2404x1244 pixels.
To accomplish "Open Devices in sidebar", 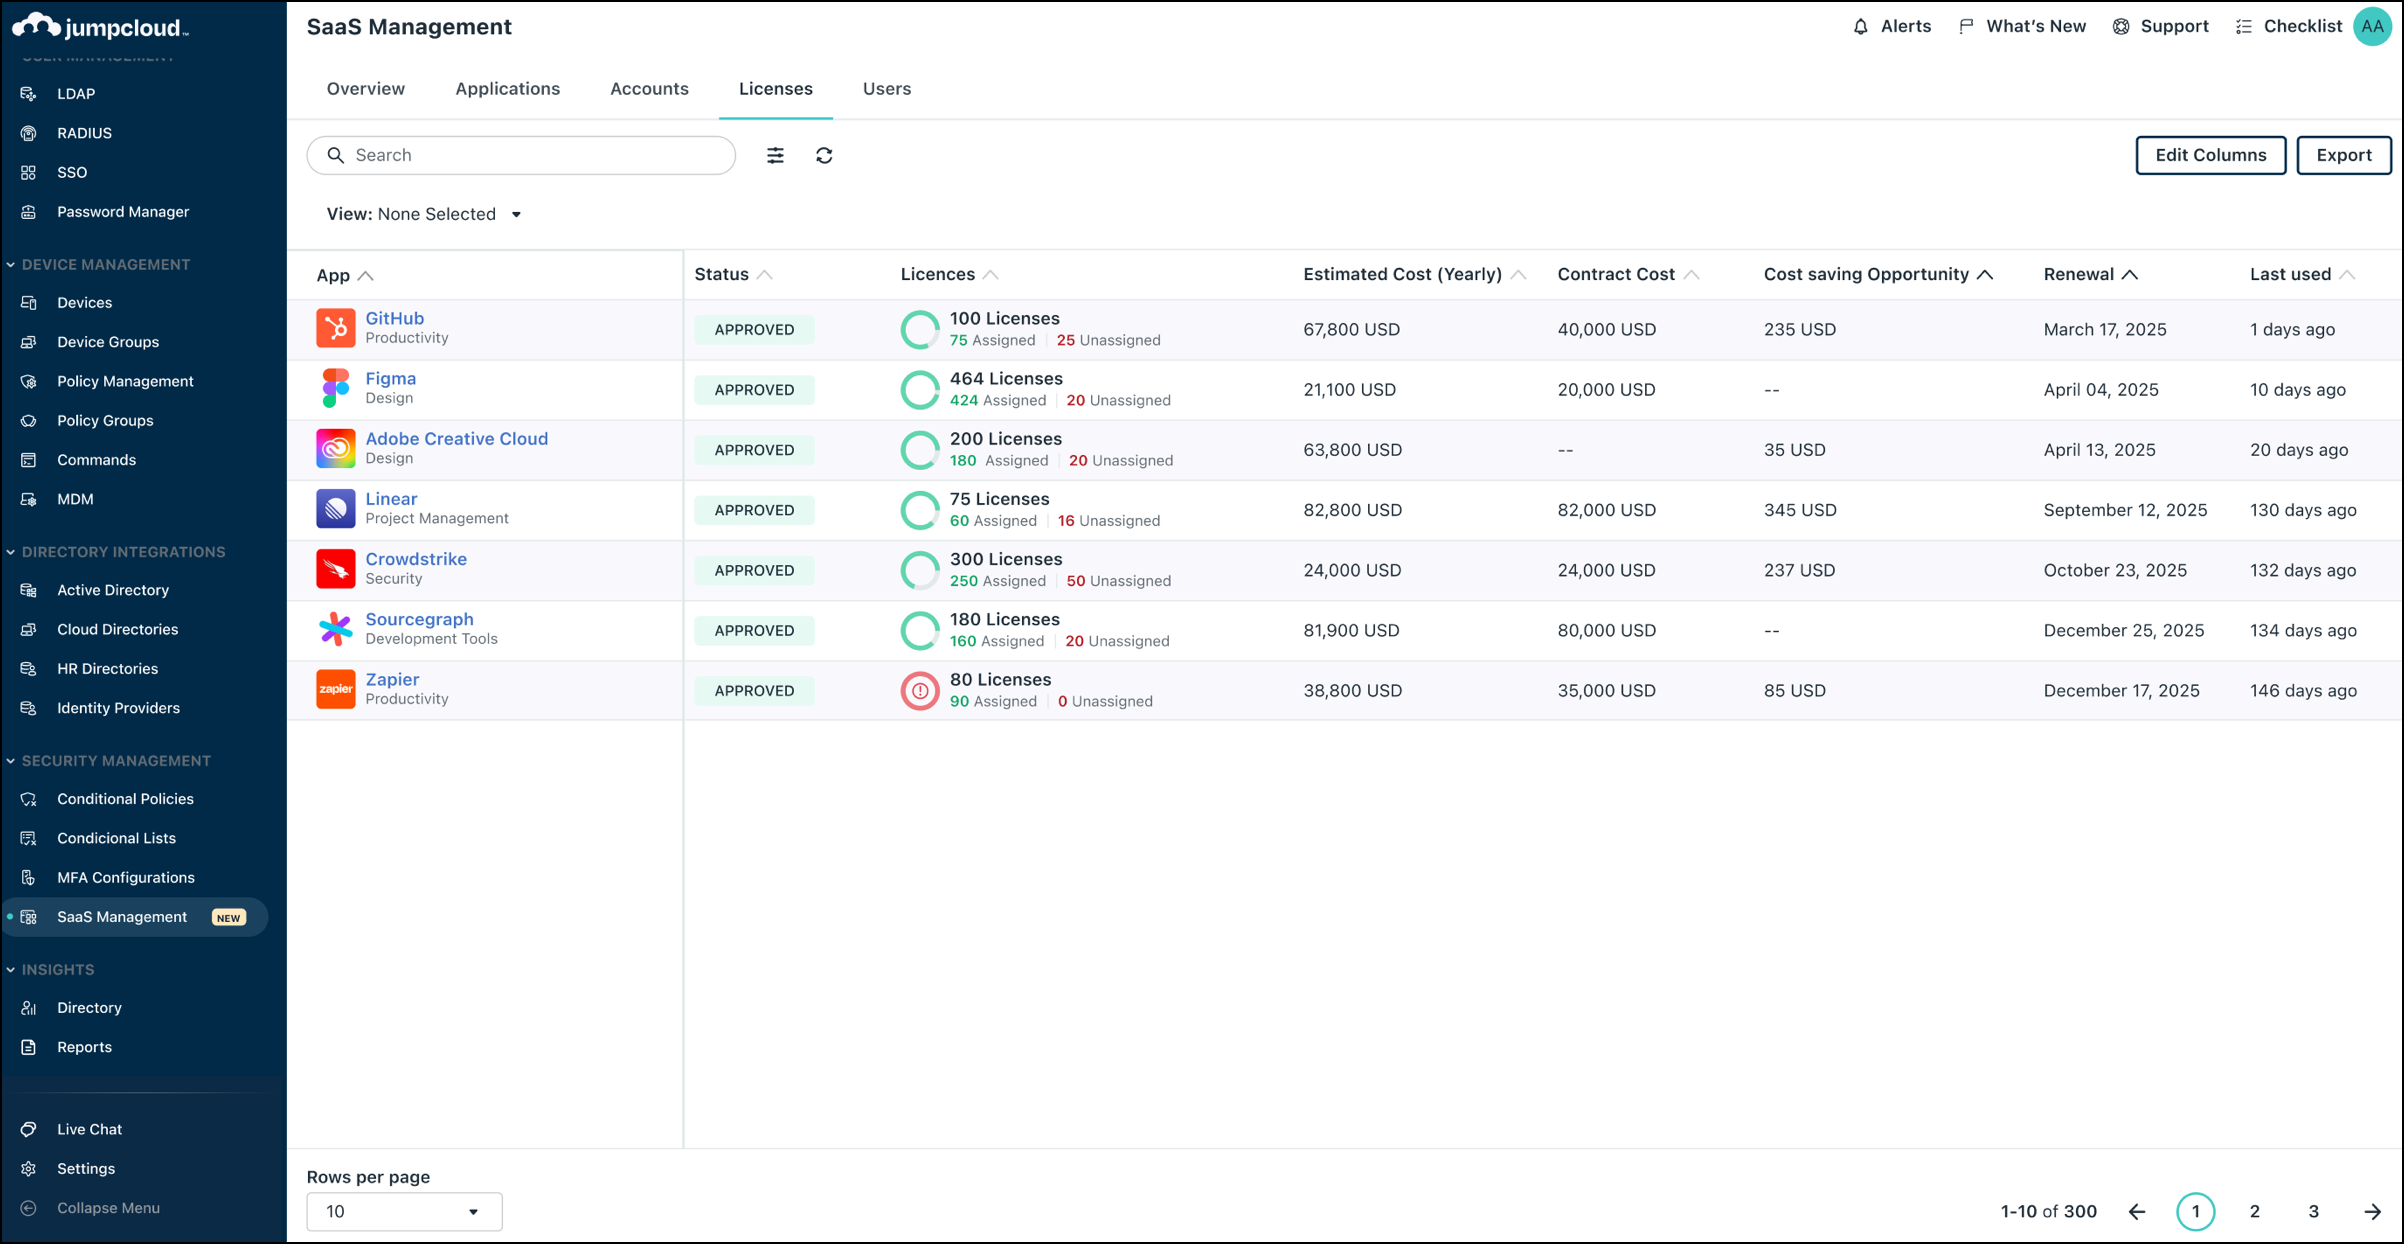I will coord(84,303).
